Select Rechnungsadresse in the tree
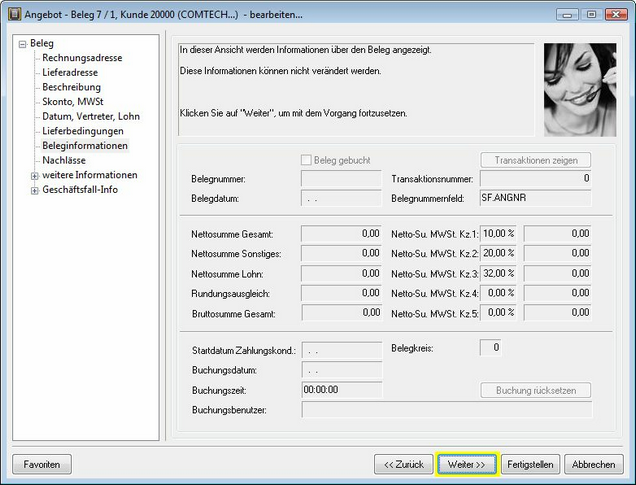Screen dimensions: 636x485 point(82,58)
